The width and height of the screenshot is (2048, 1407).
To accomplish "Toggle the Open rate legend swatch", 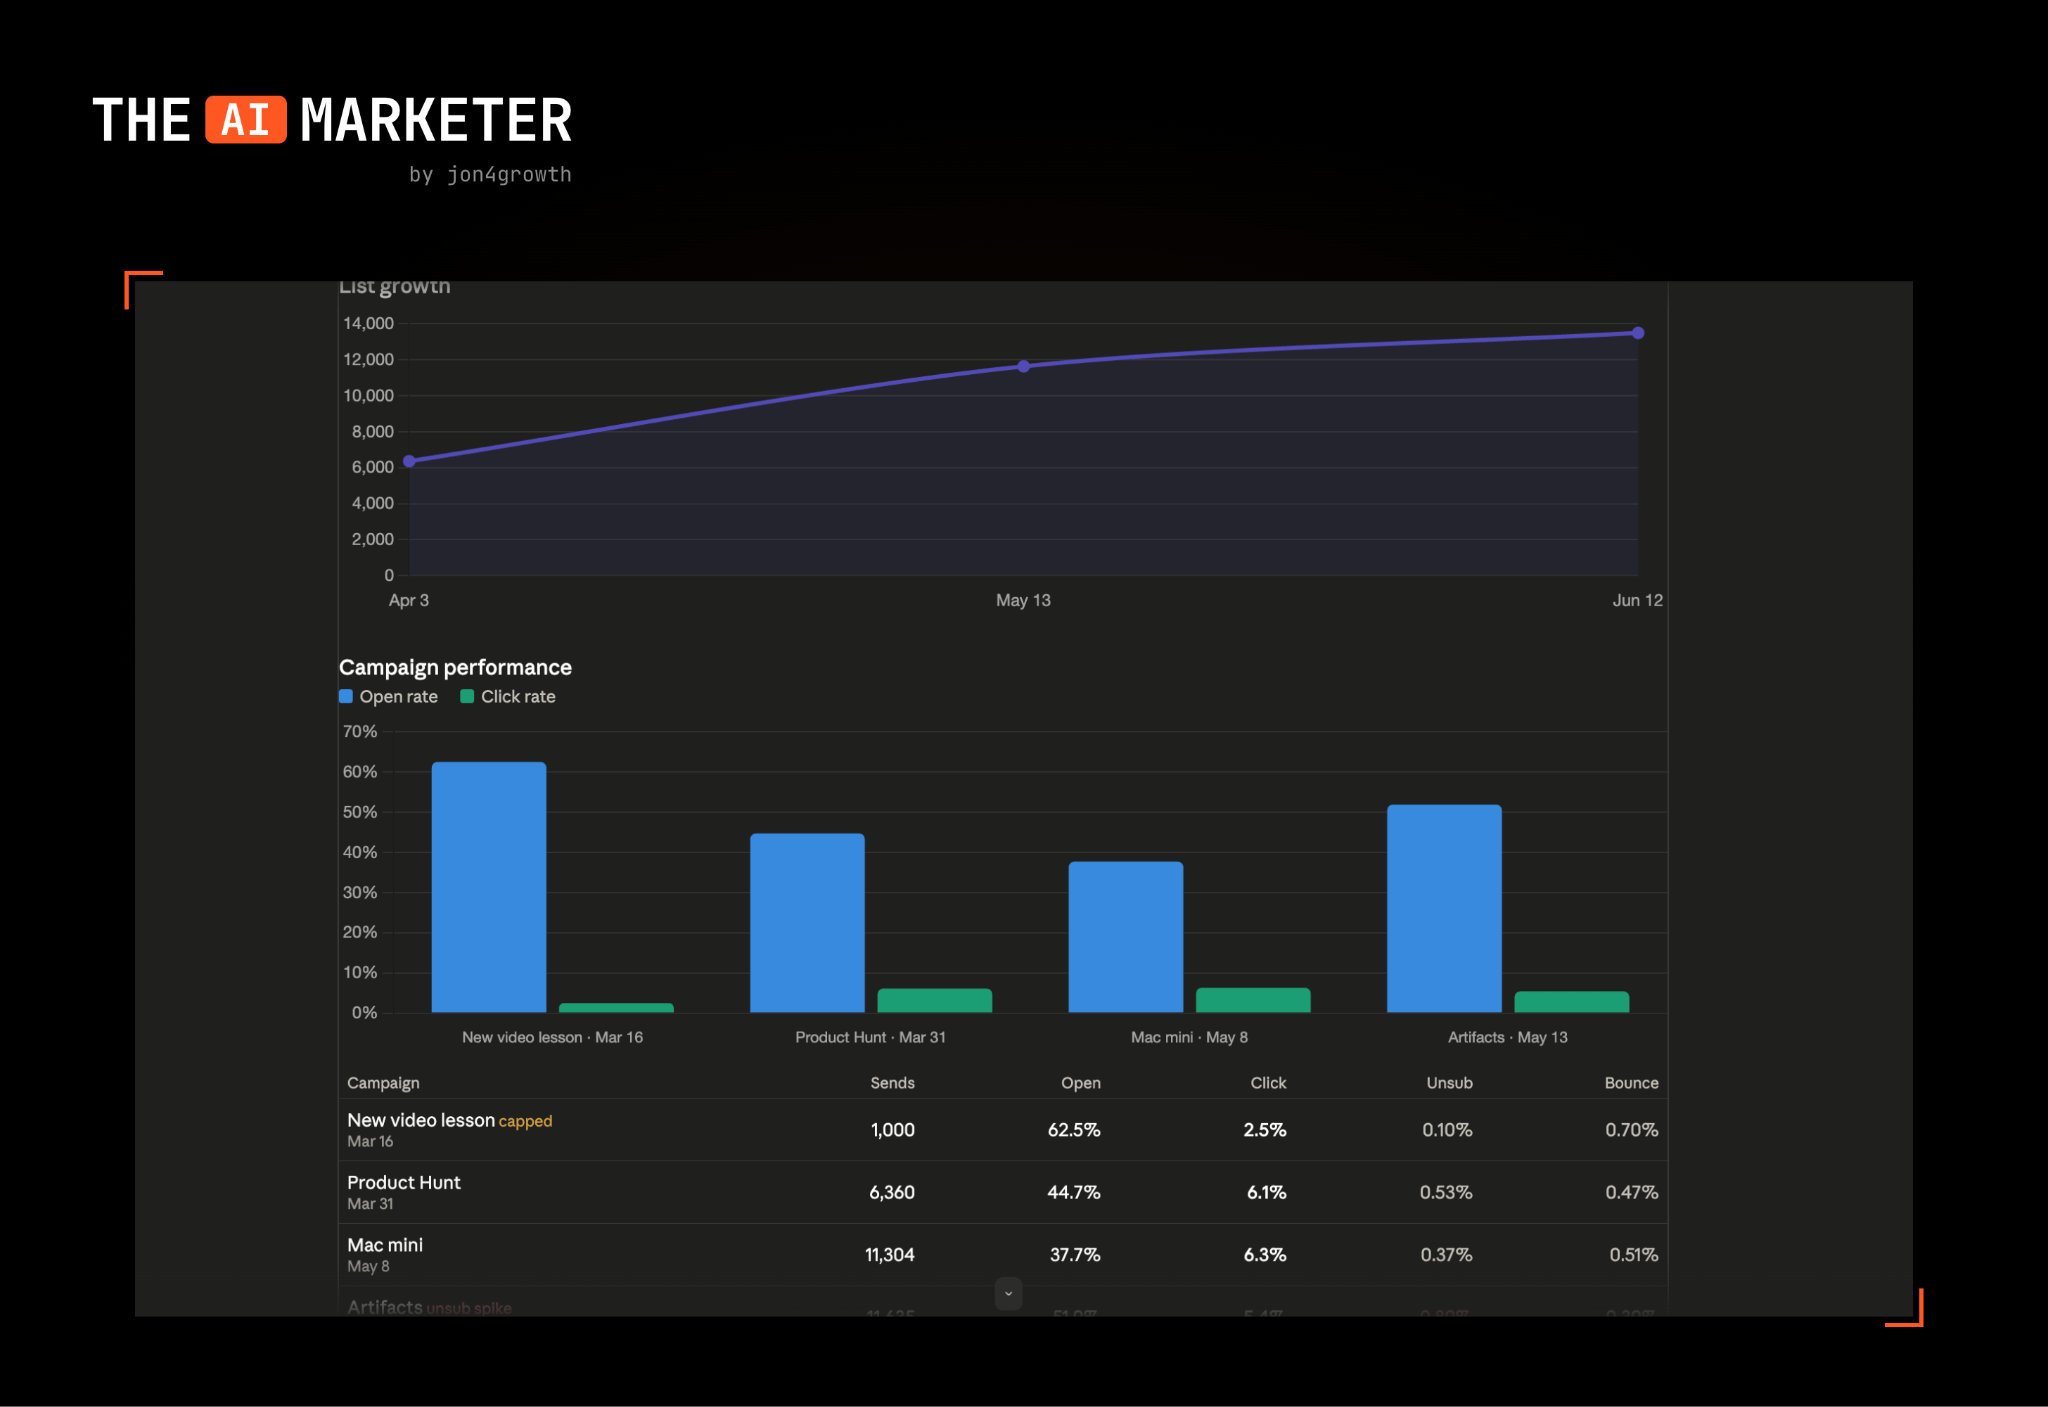I will [346, 696].
